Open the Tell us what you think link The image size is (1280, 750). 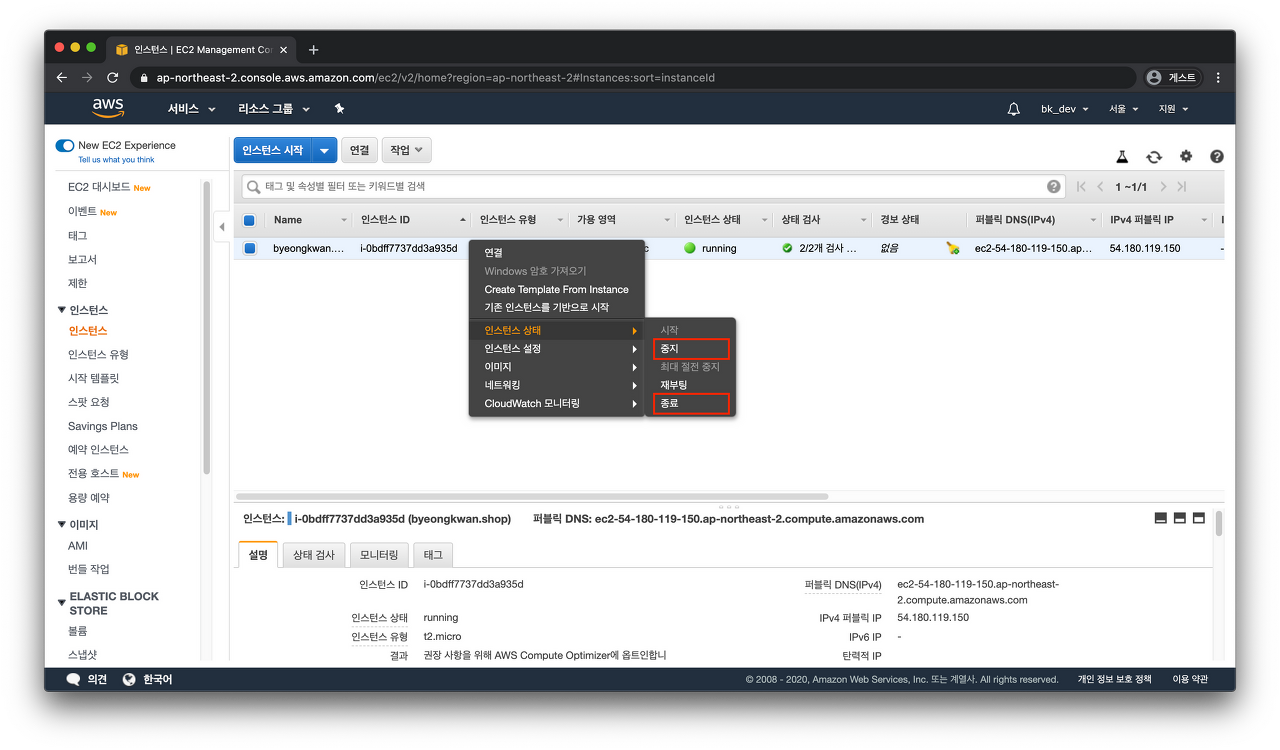tap(116, 160)
